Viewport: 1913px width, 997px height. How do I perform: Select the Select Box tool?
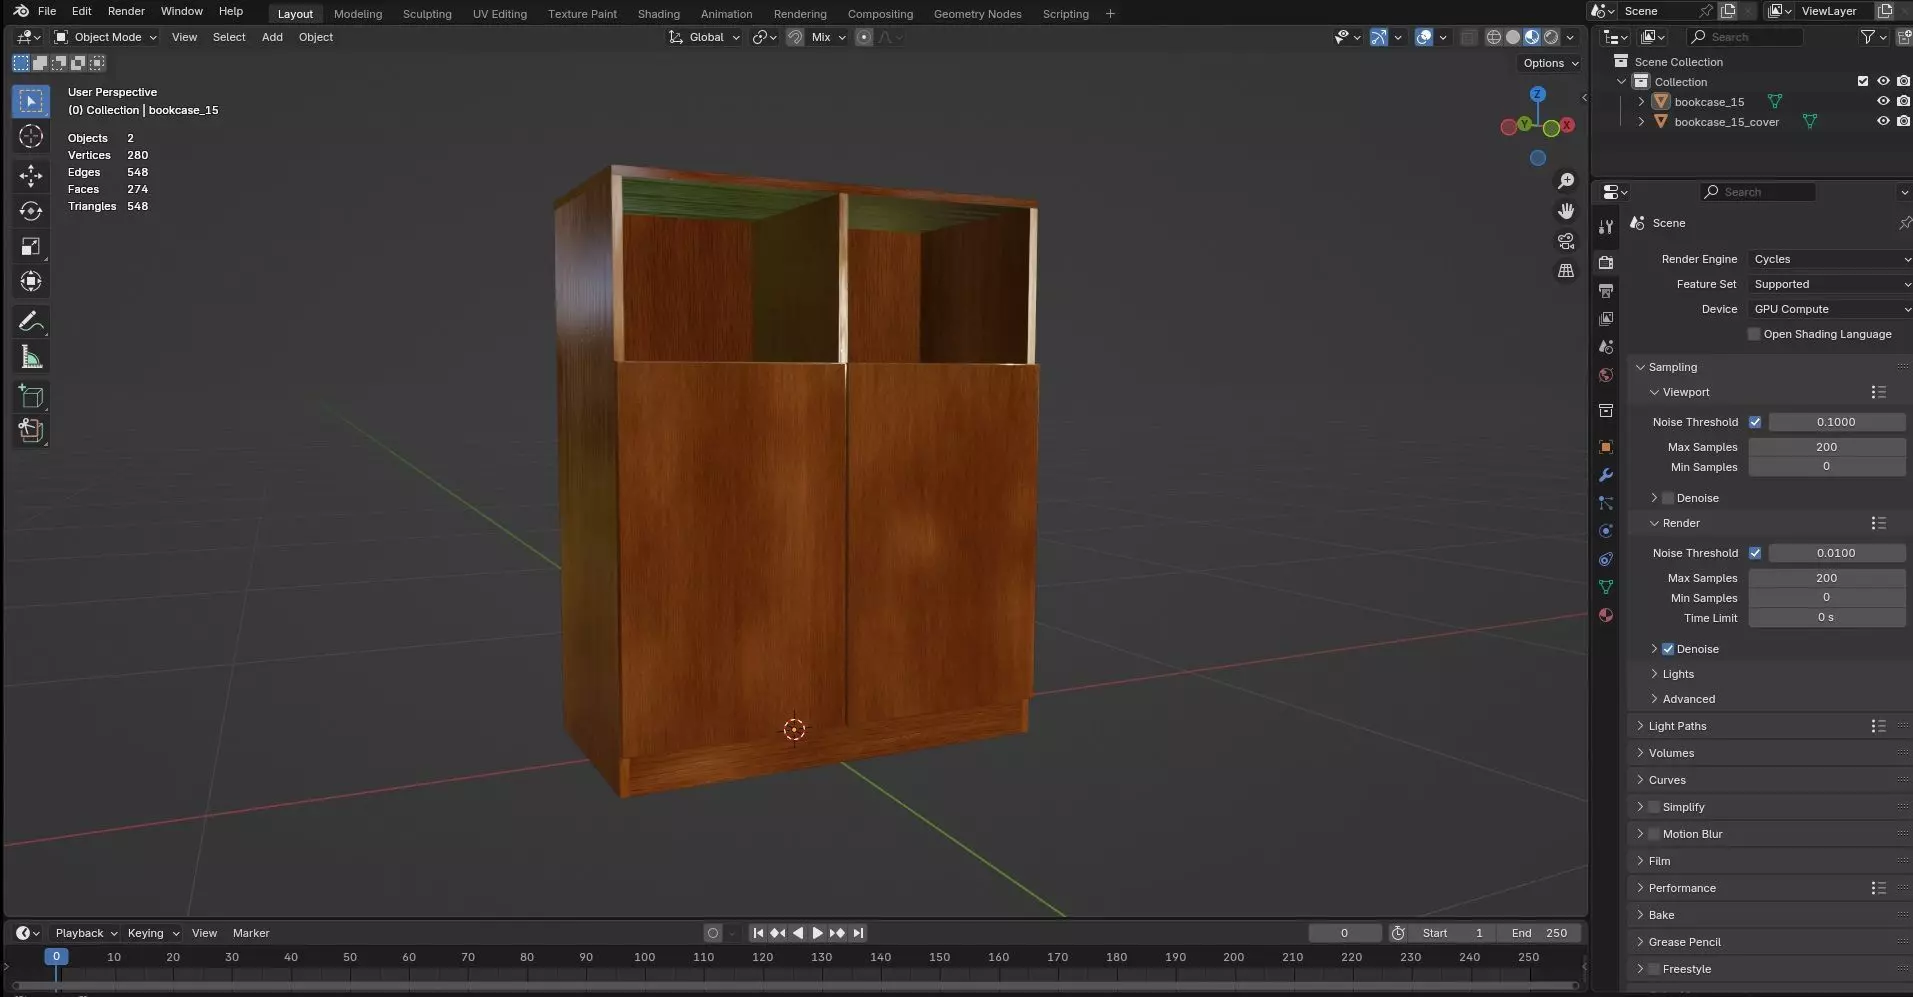pyautogui.click(x=31, y=101)
